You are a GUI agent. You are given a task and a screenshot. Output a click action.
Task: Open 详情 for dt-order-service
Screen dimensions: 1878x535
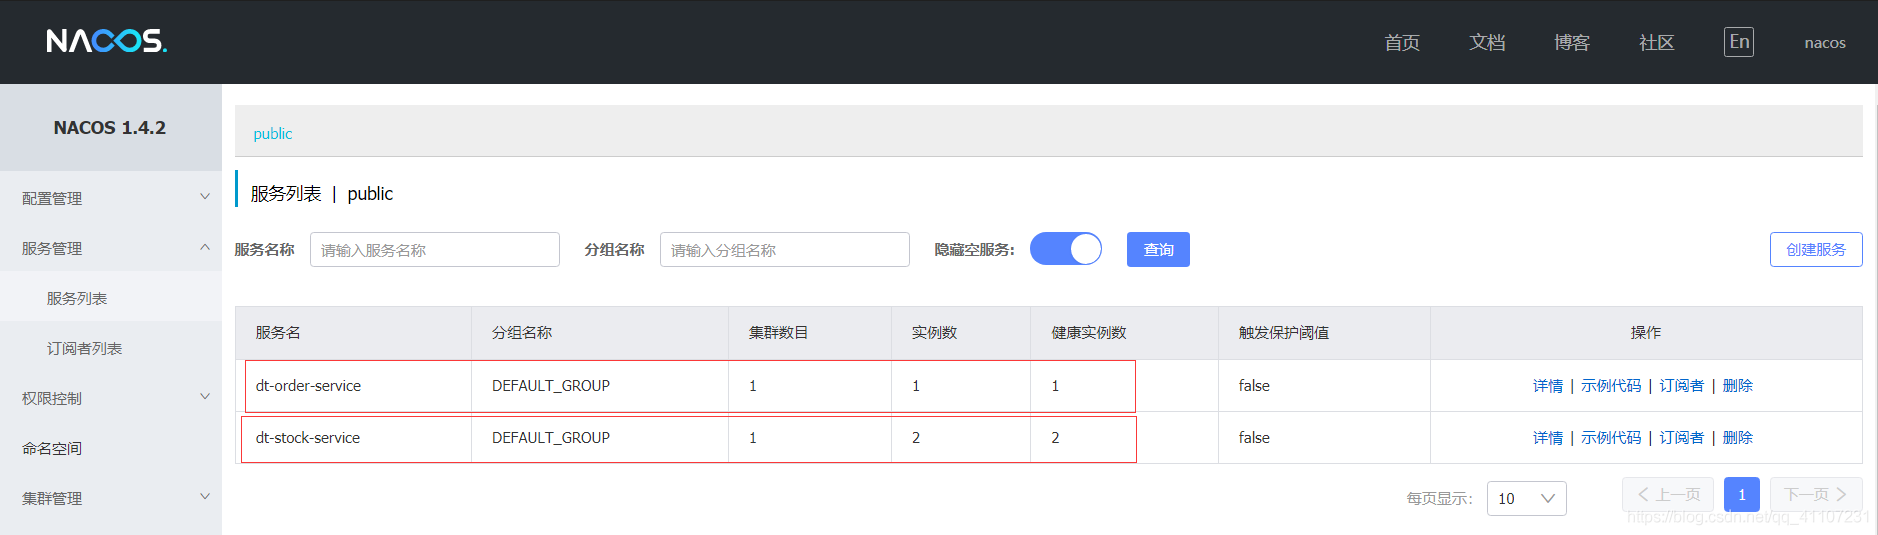tap(1548, 386)
